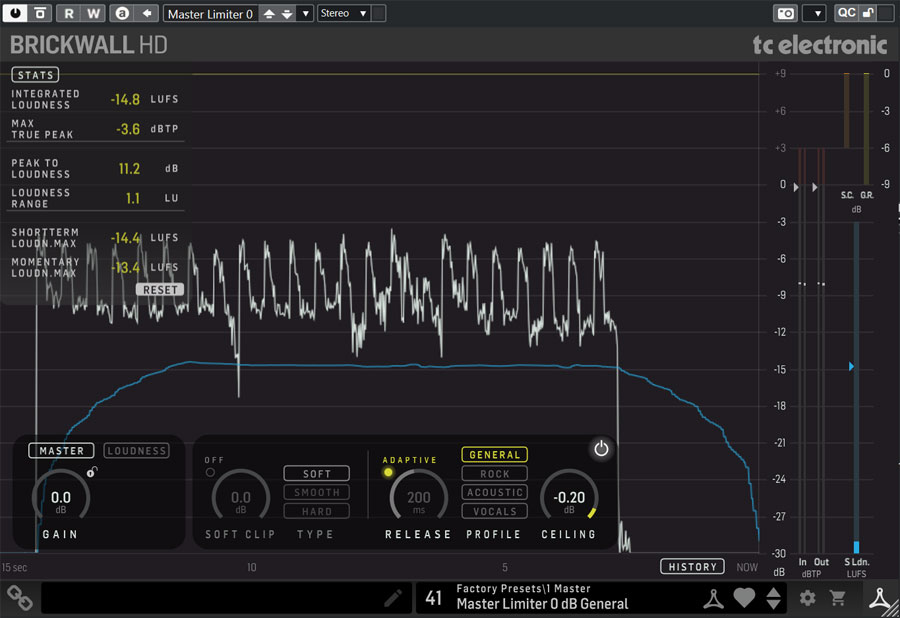Click the QC lock icon
Screen dimensions: 900x618
pos(868,13)
